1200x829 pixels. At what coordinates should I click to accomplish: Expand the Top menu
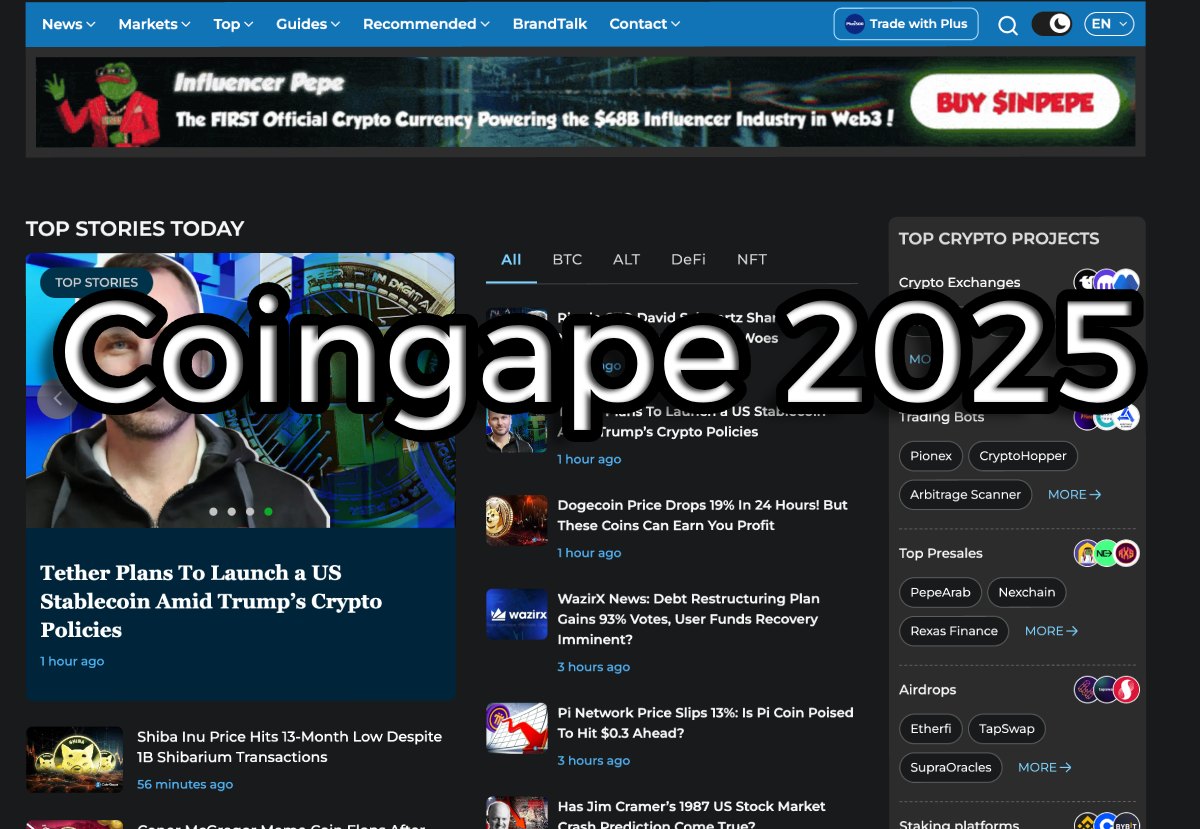(233, 24)
